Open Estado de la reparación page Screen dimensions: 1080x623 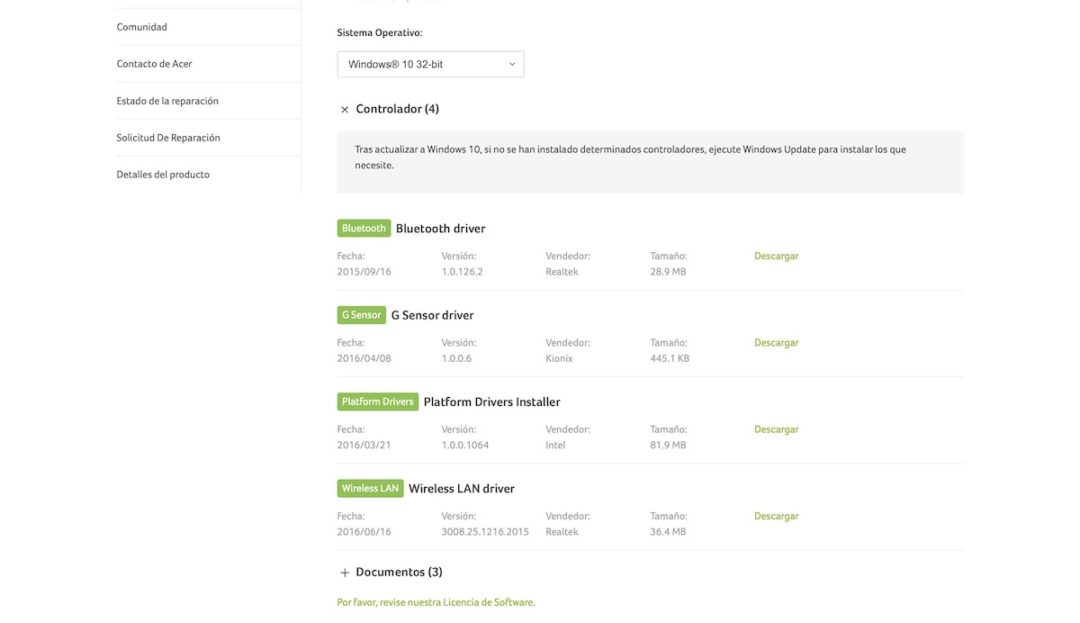point(167,101)
